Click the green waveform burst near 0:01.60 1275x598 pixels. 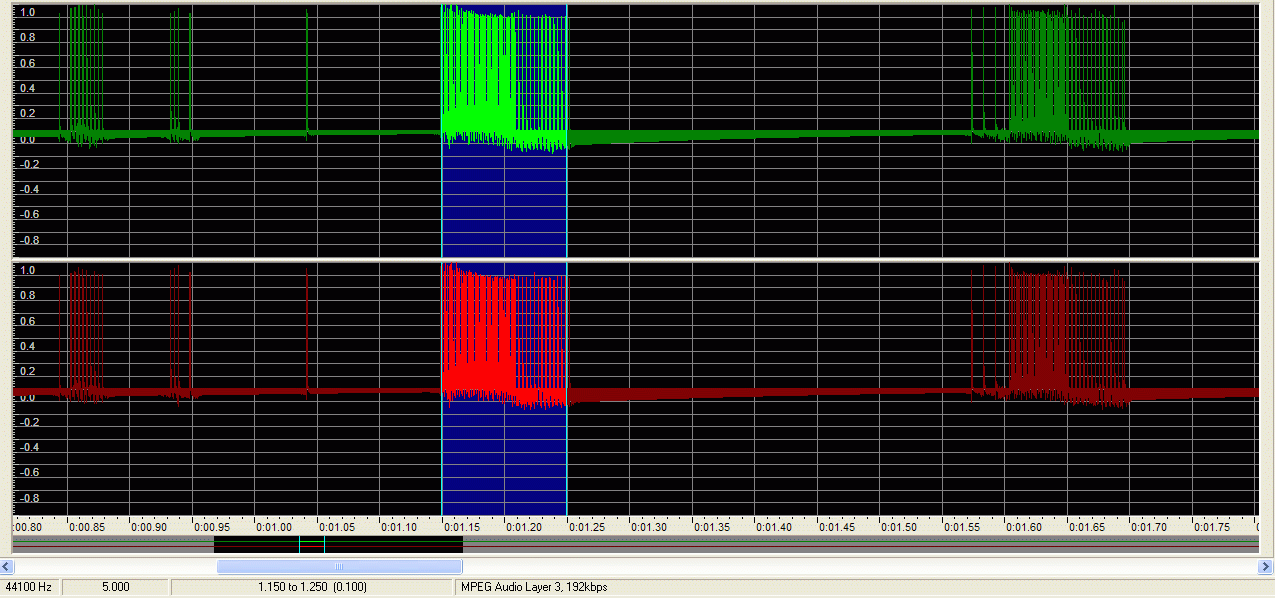click(1040, 80)
